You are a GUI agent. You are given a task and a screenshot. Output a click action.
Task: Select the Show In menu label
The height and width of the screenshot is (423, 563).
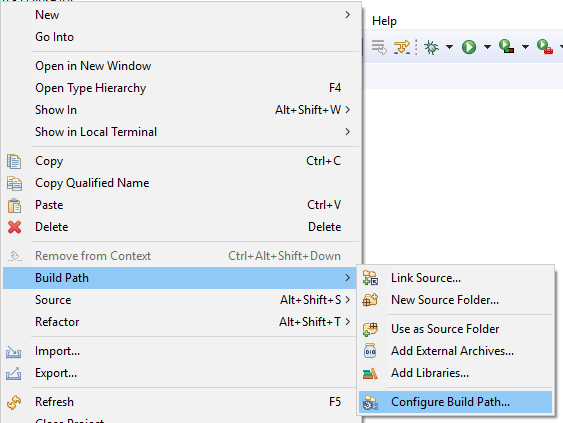click(x=56, y=110)
